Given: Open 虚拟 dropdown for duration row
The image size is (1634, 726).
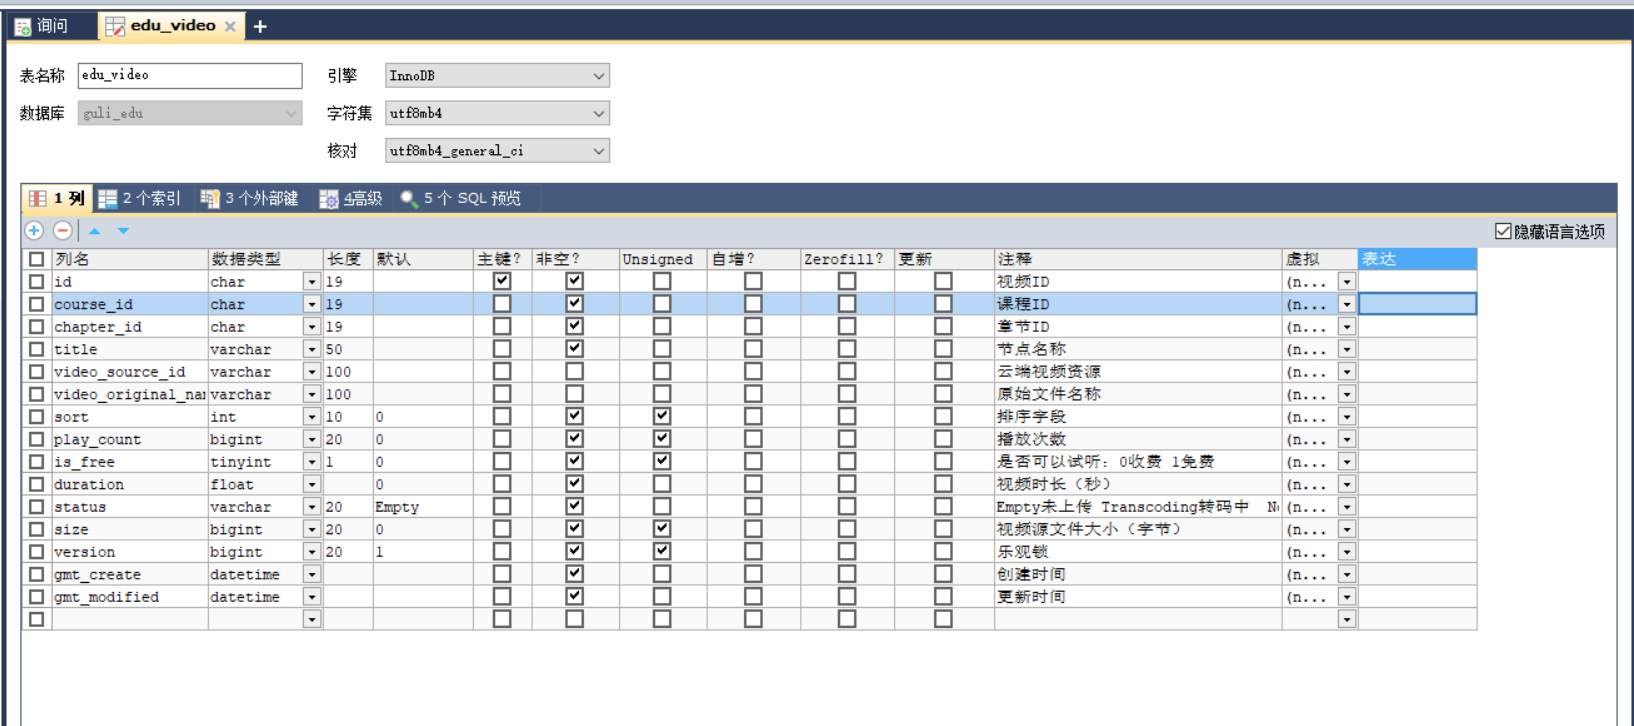Looking at the screenshot, I should tap(1347, 484).
